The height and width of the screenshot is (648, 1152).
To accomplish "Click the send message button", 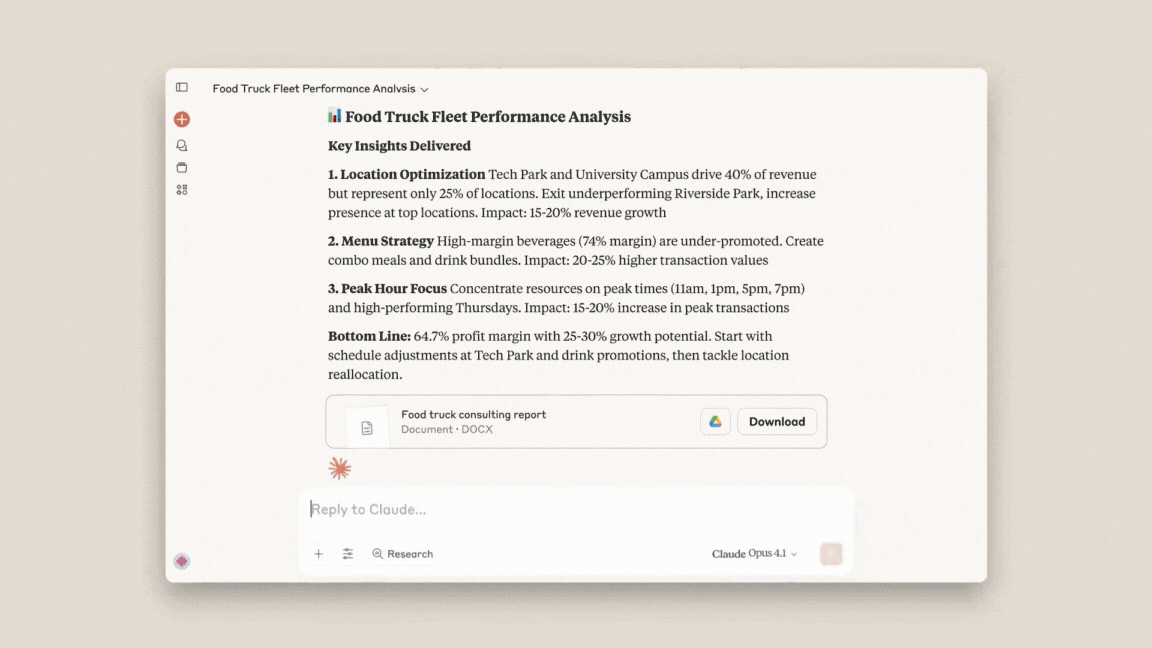I will [830, 553].
